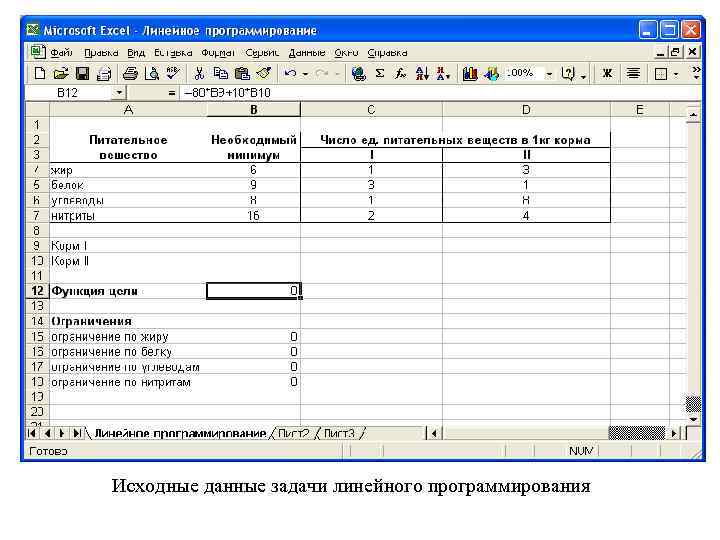720x540 pixels.
Task: Open the dropdown arrow beside the Help icon
Action: (584, 76)
